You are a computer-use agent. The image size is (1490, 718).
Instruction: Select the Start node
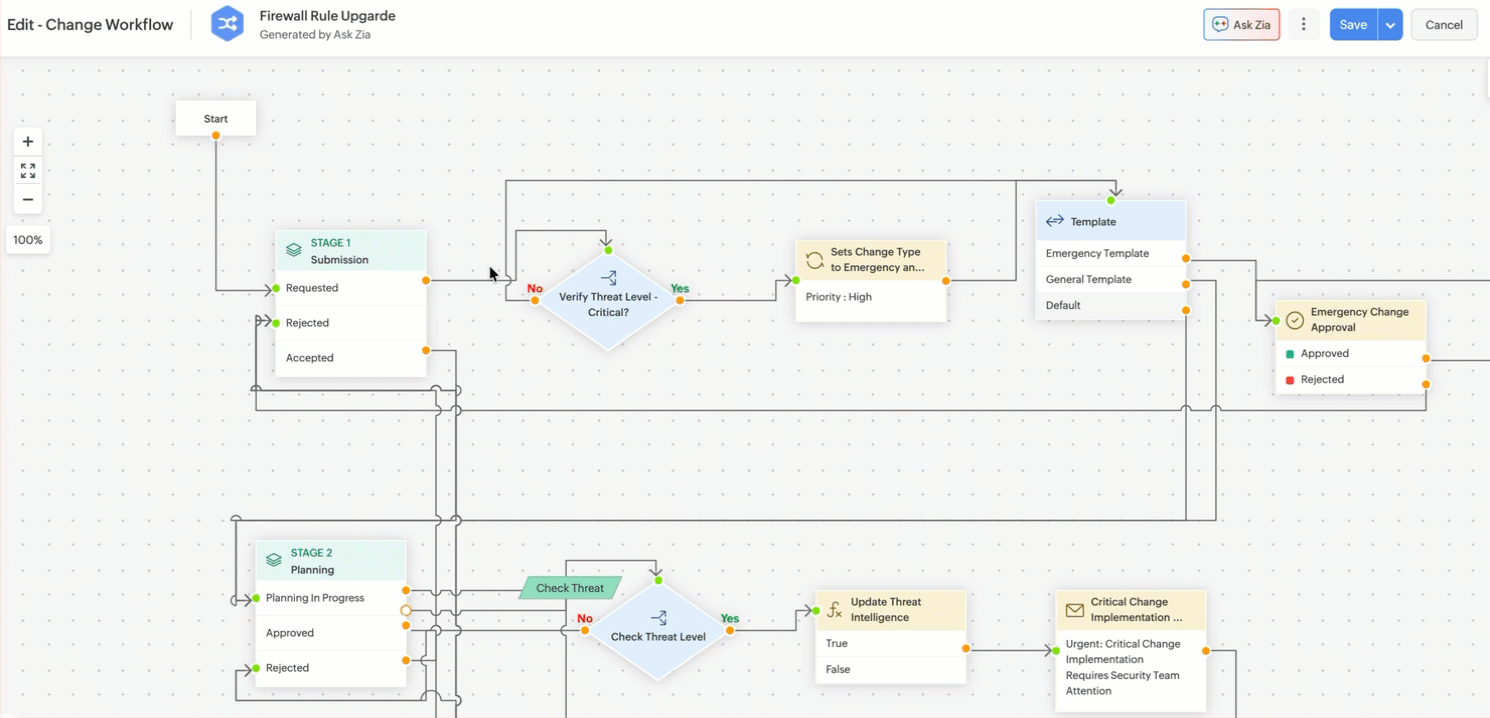click(x=216, y=118)
